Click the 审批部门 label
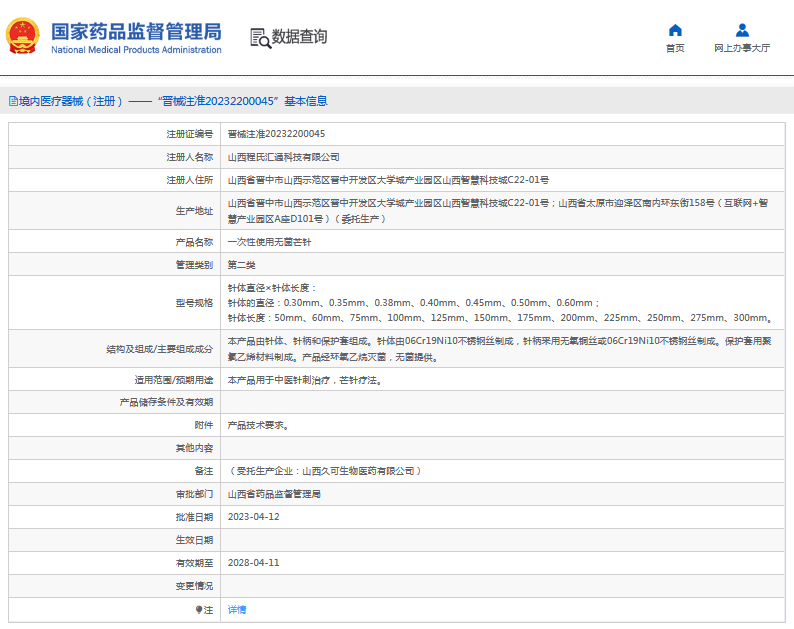Viewport: 794px width, 629px height. coord(194,494)
